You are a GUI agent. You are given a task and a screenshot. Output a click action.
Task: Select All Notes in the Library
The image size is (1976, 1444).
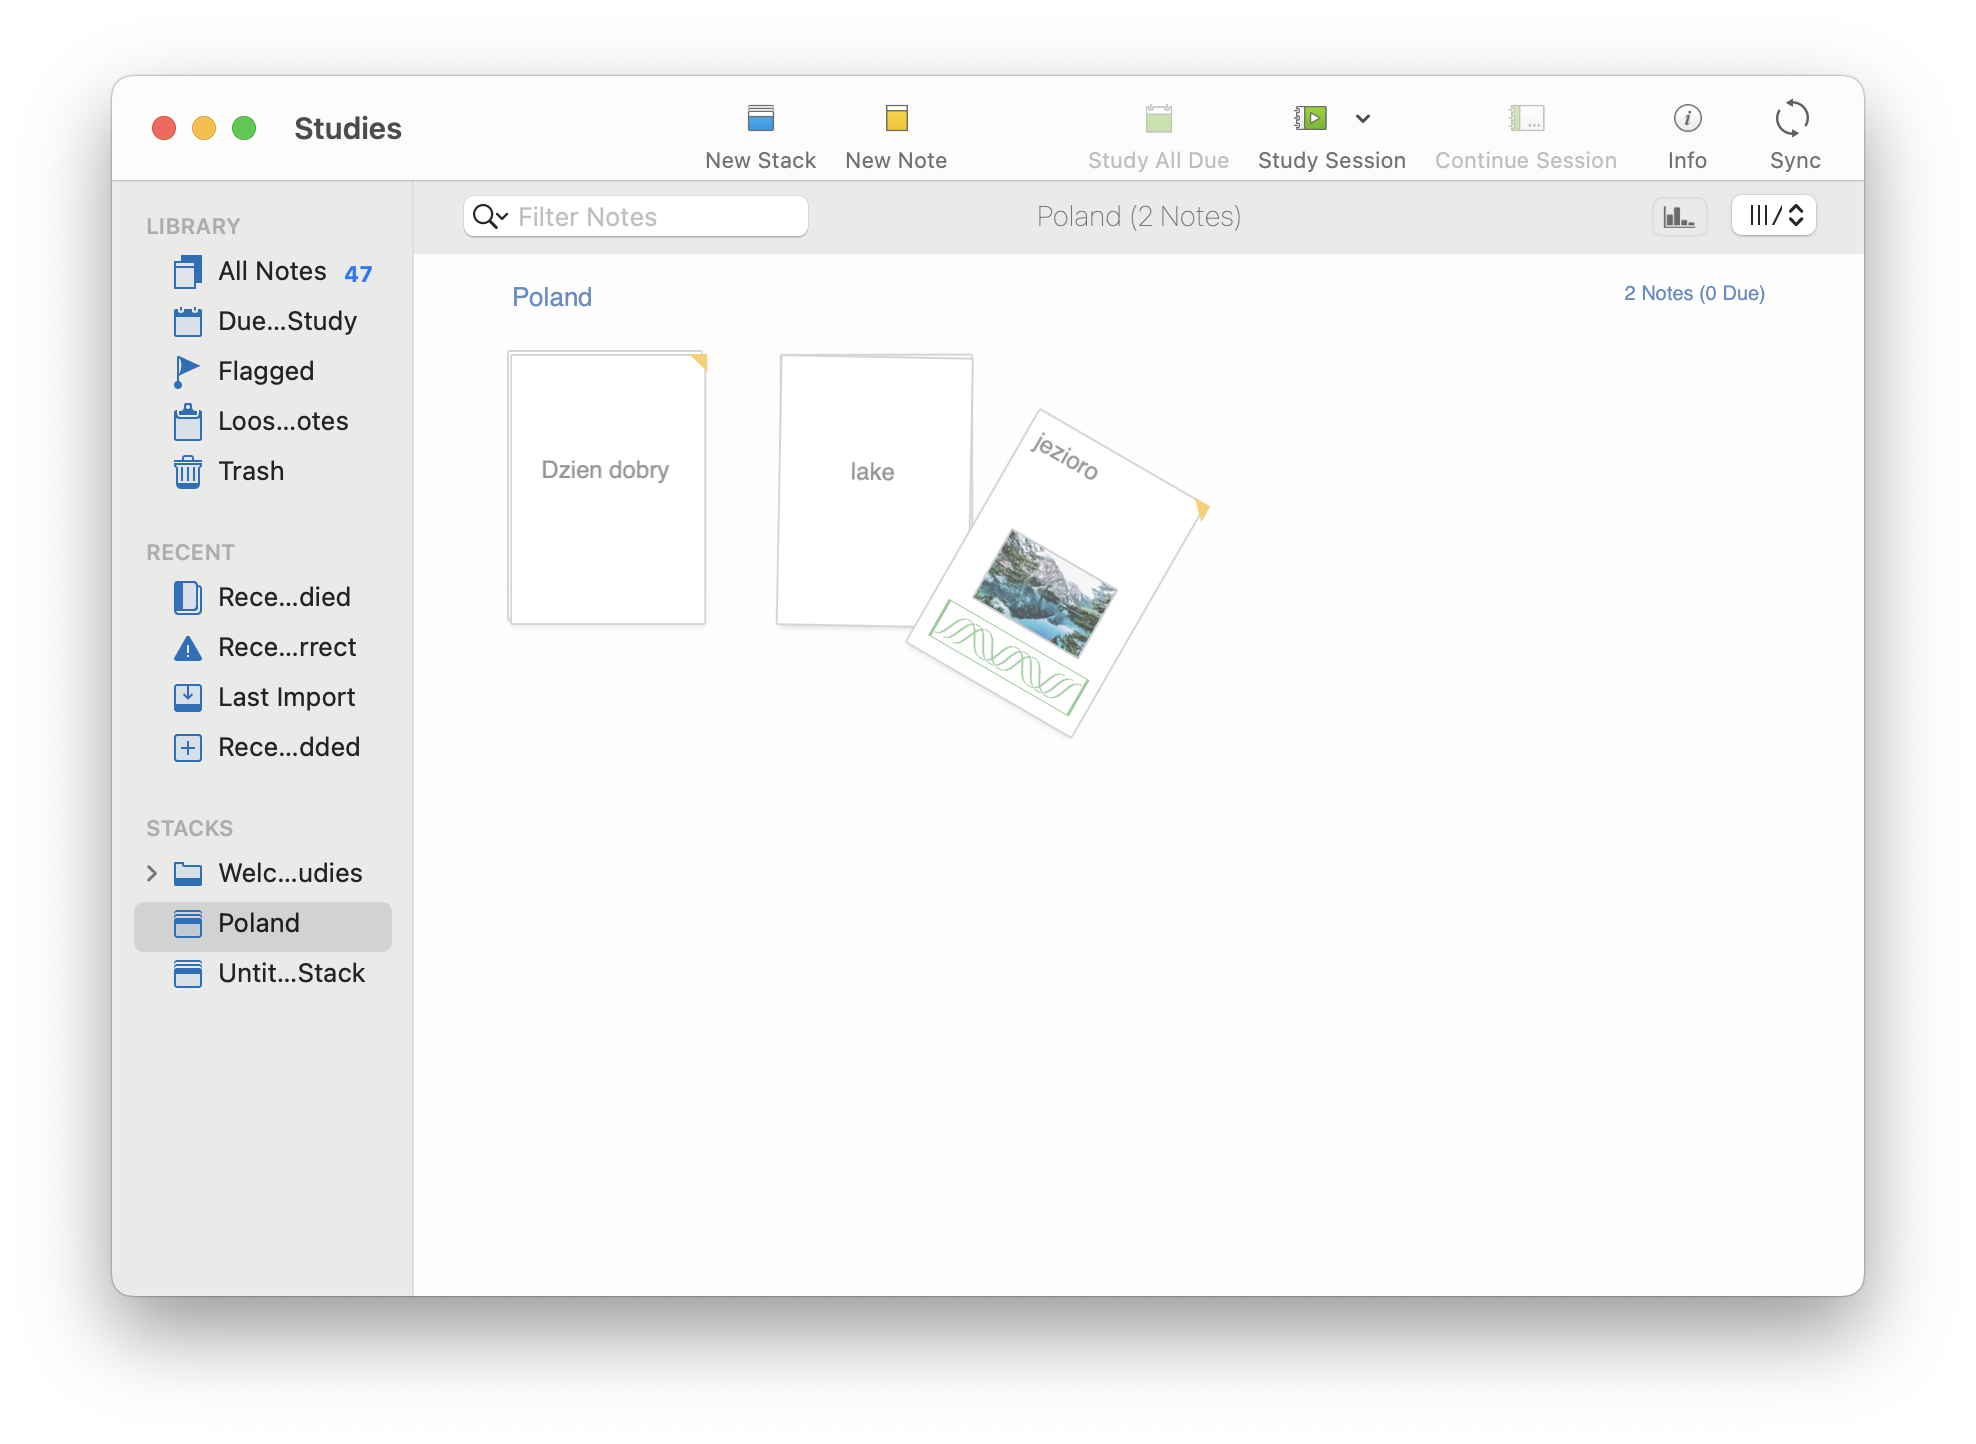tap(271, 271)
